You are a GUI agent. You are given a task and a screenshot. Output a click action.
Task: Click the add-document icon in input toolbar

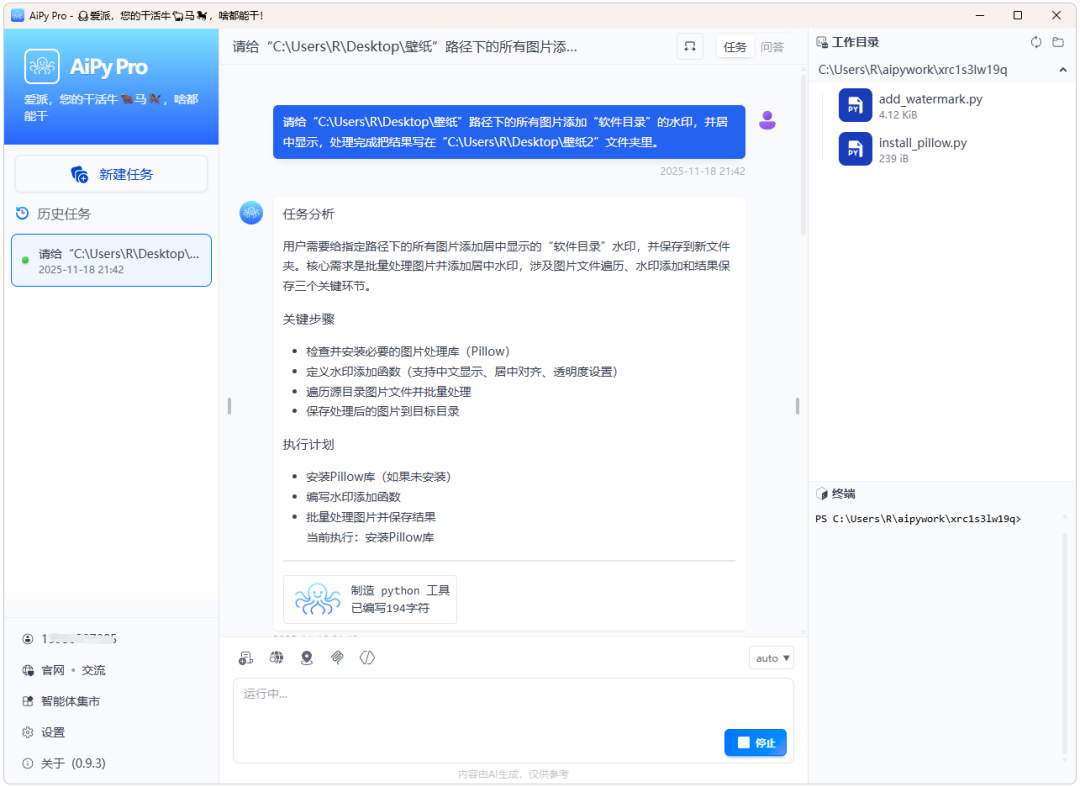click(246, 658)
